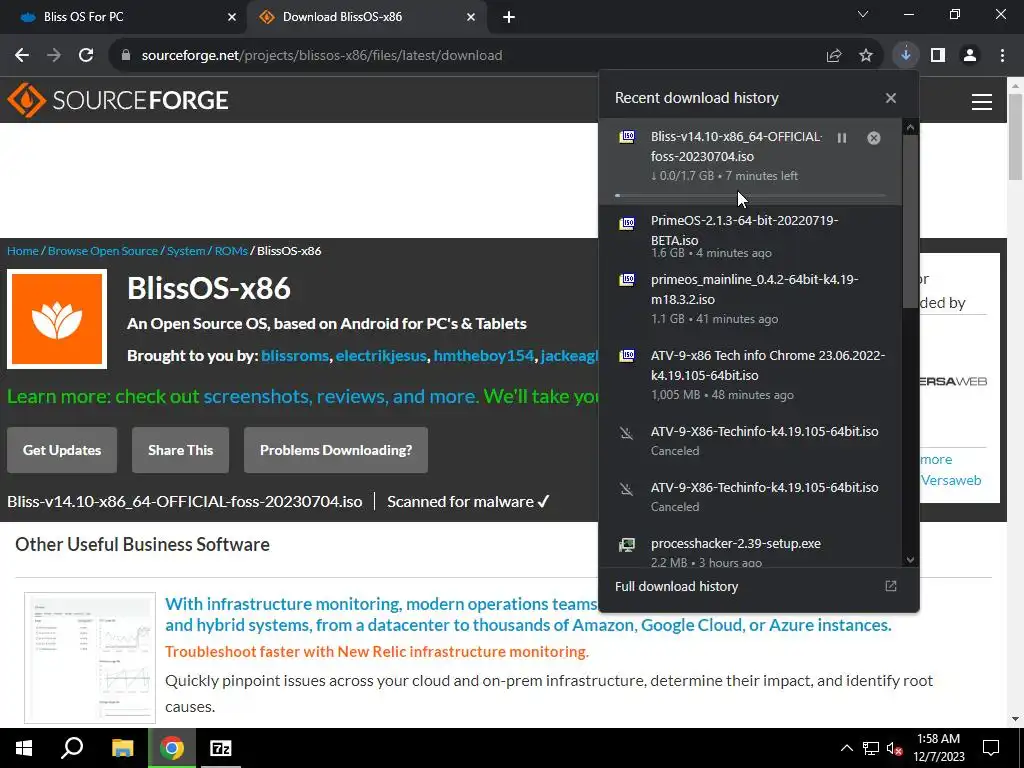The image size is (1024, 768).
Task: Click screenshots, reviews, and more link
Action: [340, 396]
